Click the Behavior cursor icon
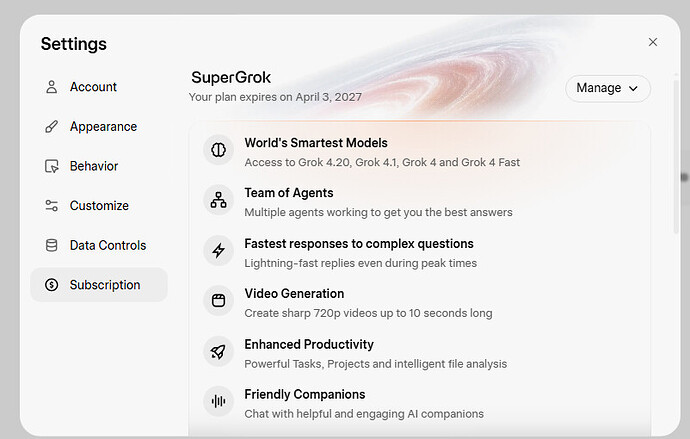The height and width of the screenshot is (439, 690). (x=51, y=166)
